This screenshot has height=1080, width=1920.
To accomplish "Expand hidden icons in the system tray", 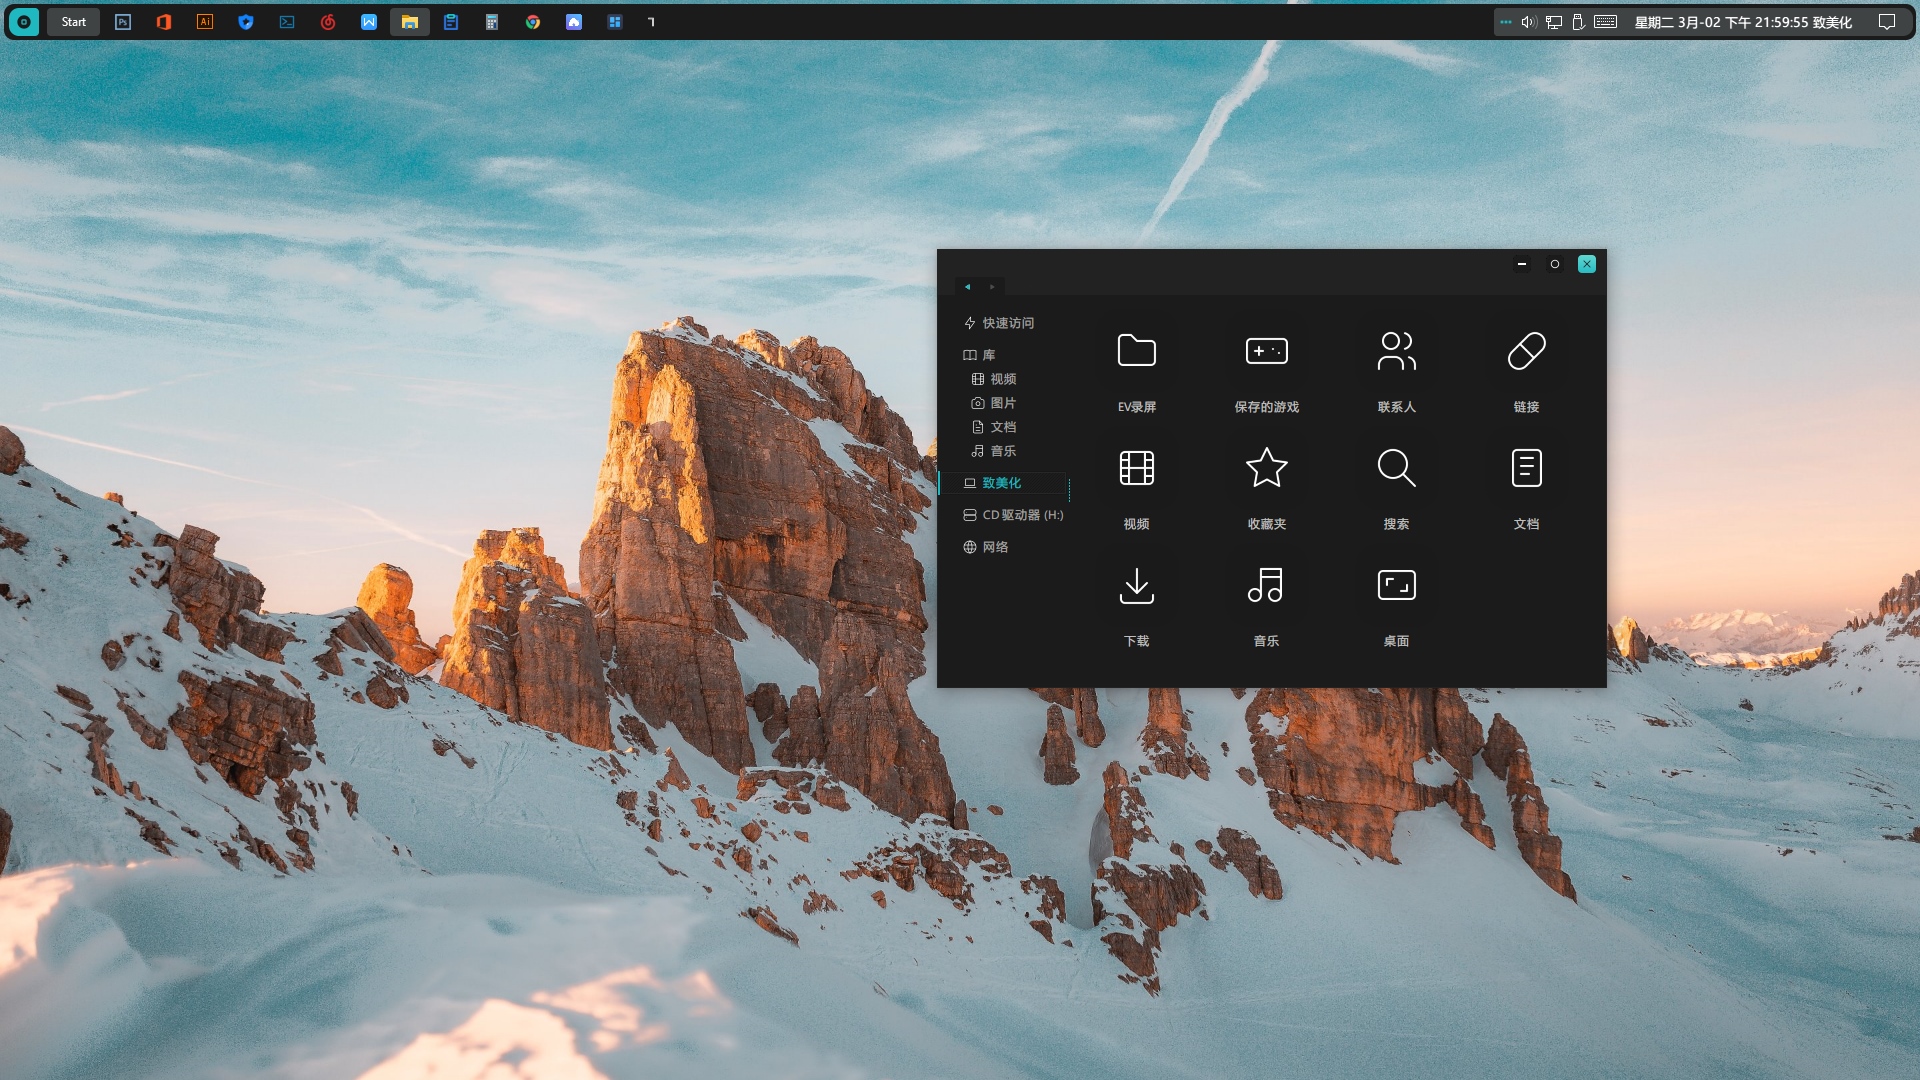I will (1506, 20).
